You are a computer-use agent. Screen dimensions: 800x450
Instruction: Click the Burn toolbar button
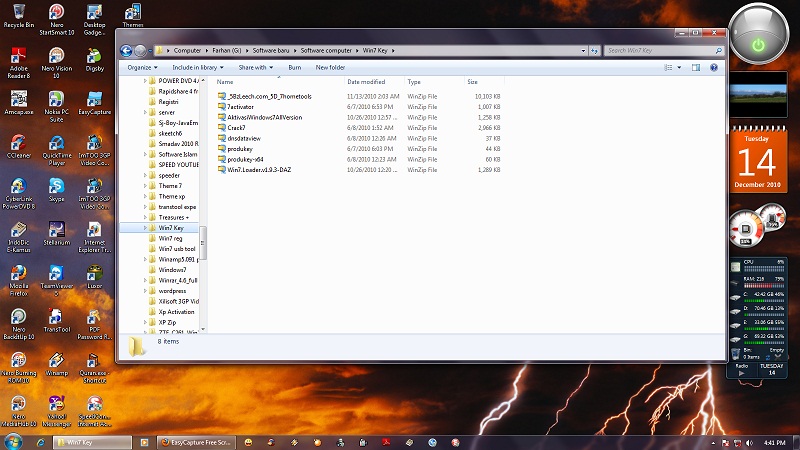coord(294,67)
